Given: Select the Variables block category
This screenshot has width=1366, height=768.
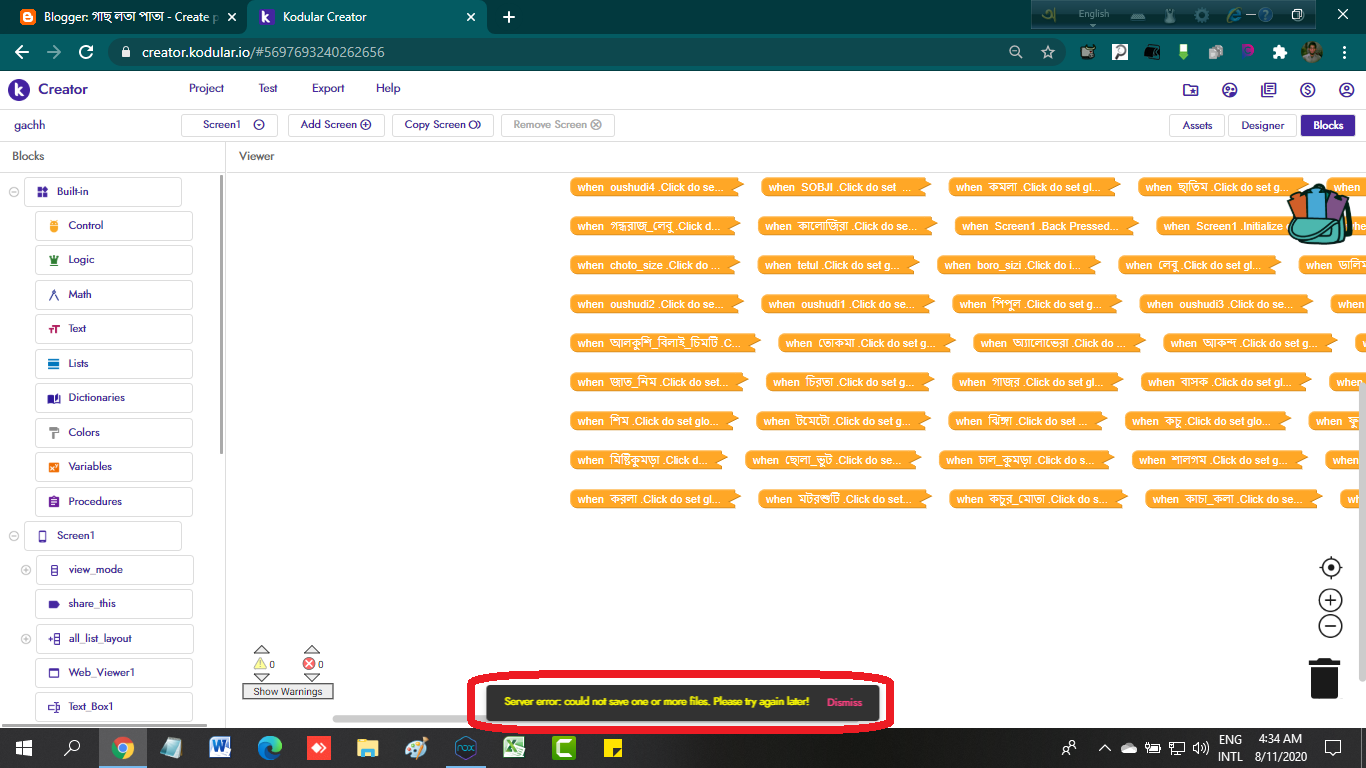Looking at the screenshot, I should 114,467.
